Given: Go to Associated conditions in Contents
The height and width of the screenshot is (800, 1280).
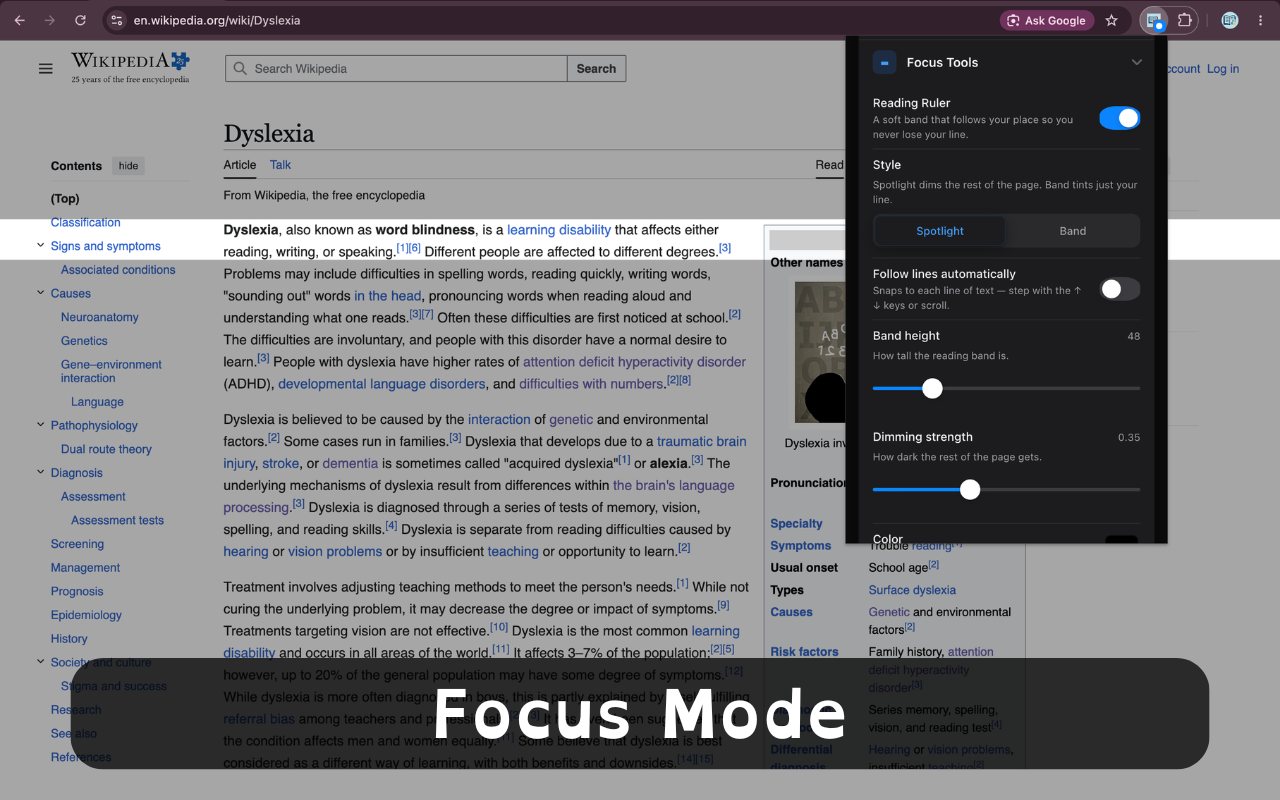Looking at the screenshot, I should point(118,270).
